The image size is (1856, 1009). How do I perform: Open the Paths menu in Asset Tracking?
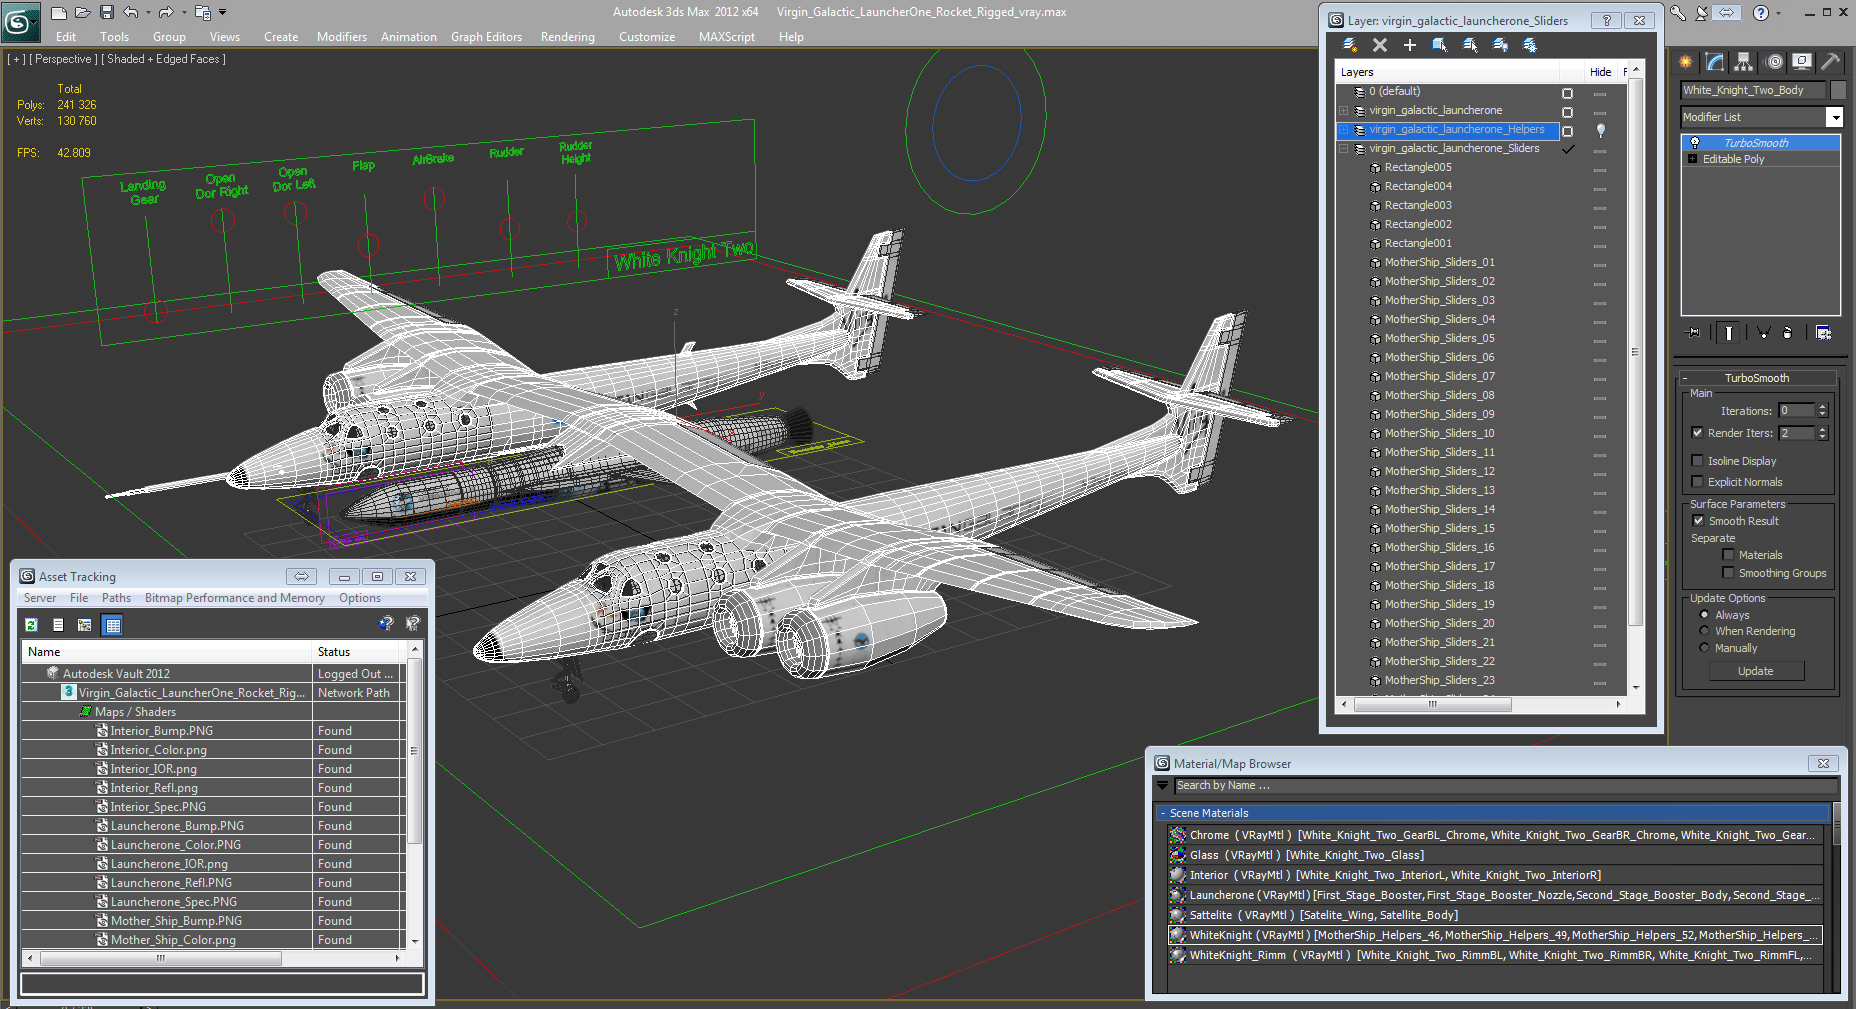point(116,598)
